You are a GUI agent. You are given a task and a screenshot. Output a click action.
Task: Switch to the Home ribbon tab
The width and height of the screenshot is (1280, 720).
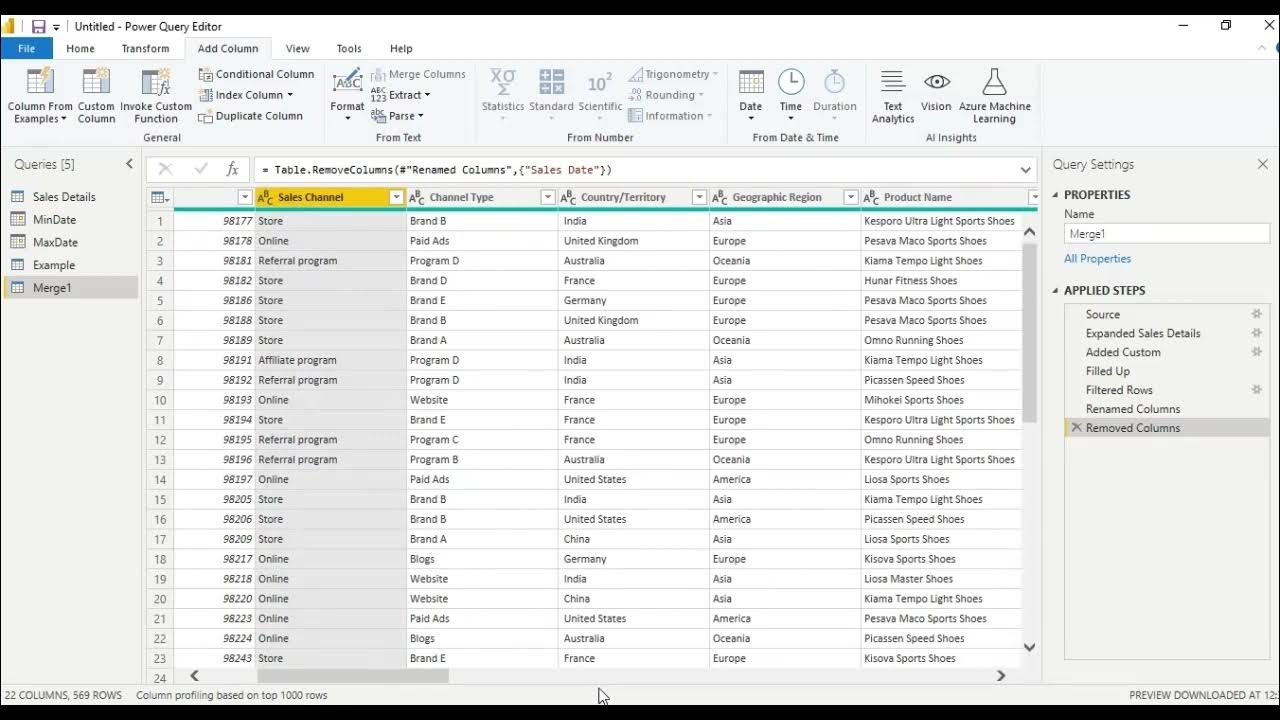[x=80, y=48]
